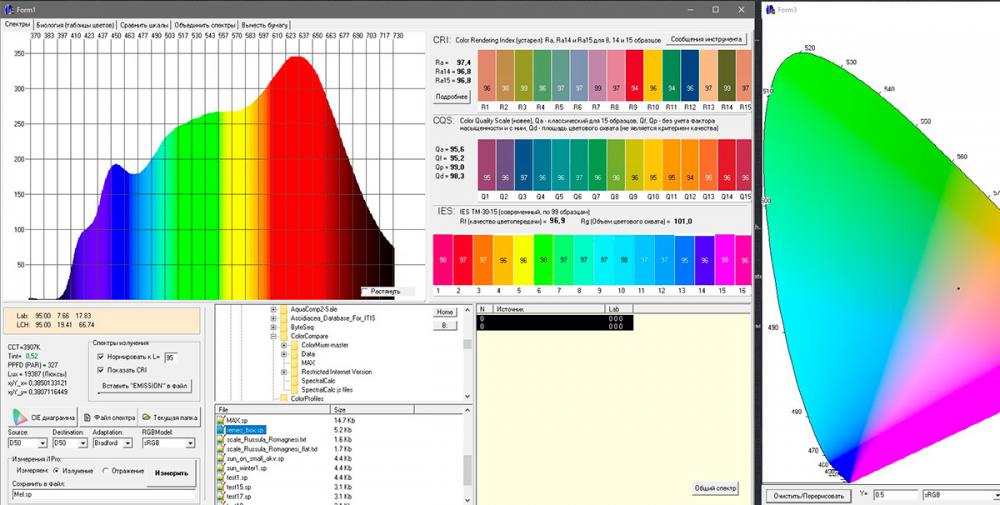Click the SpectralCalc folder icon
Screen dimensions: 1000x505
[x=295, y=381]
